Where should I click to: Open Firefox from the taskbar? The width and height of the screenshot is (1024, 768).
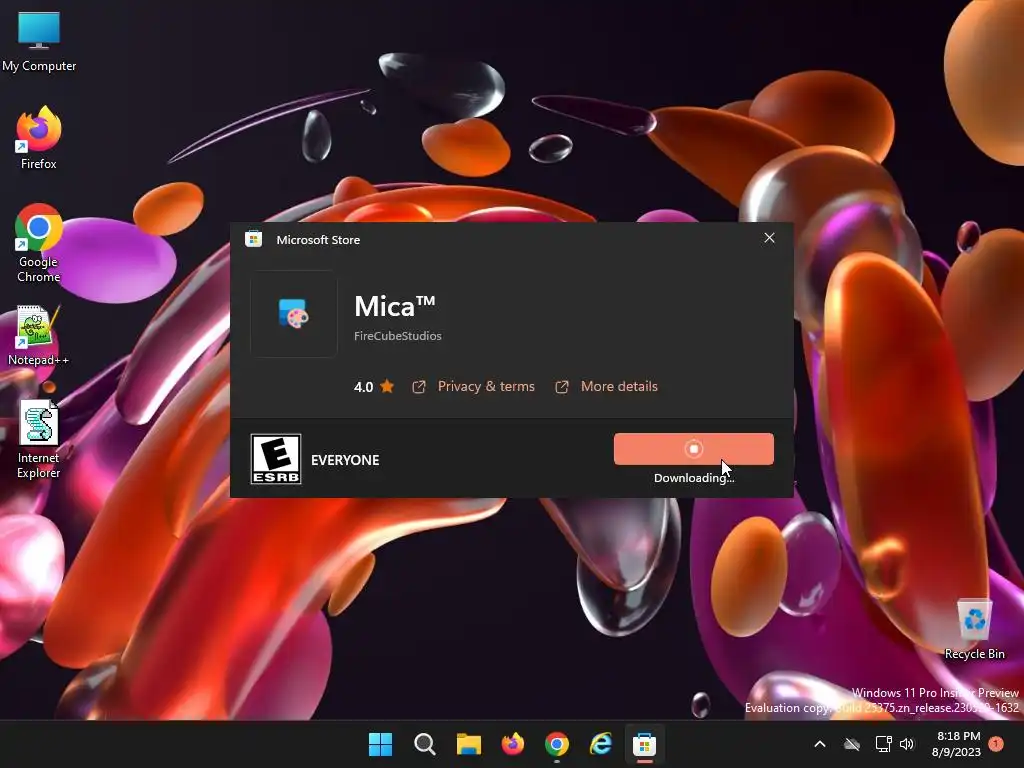pyautogui.click(x=513, y=744)
